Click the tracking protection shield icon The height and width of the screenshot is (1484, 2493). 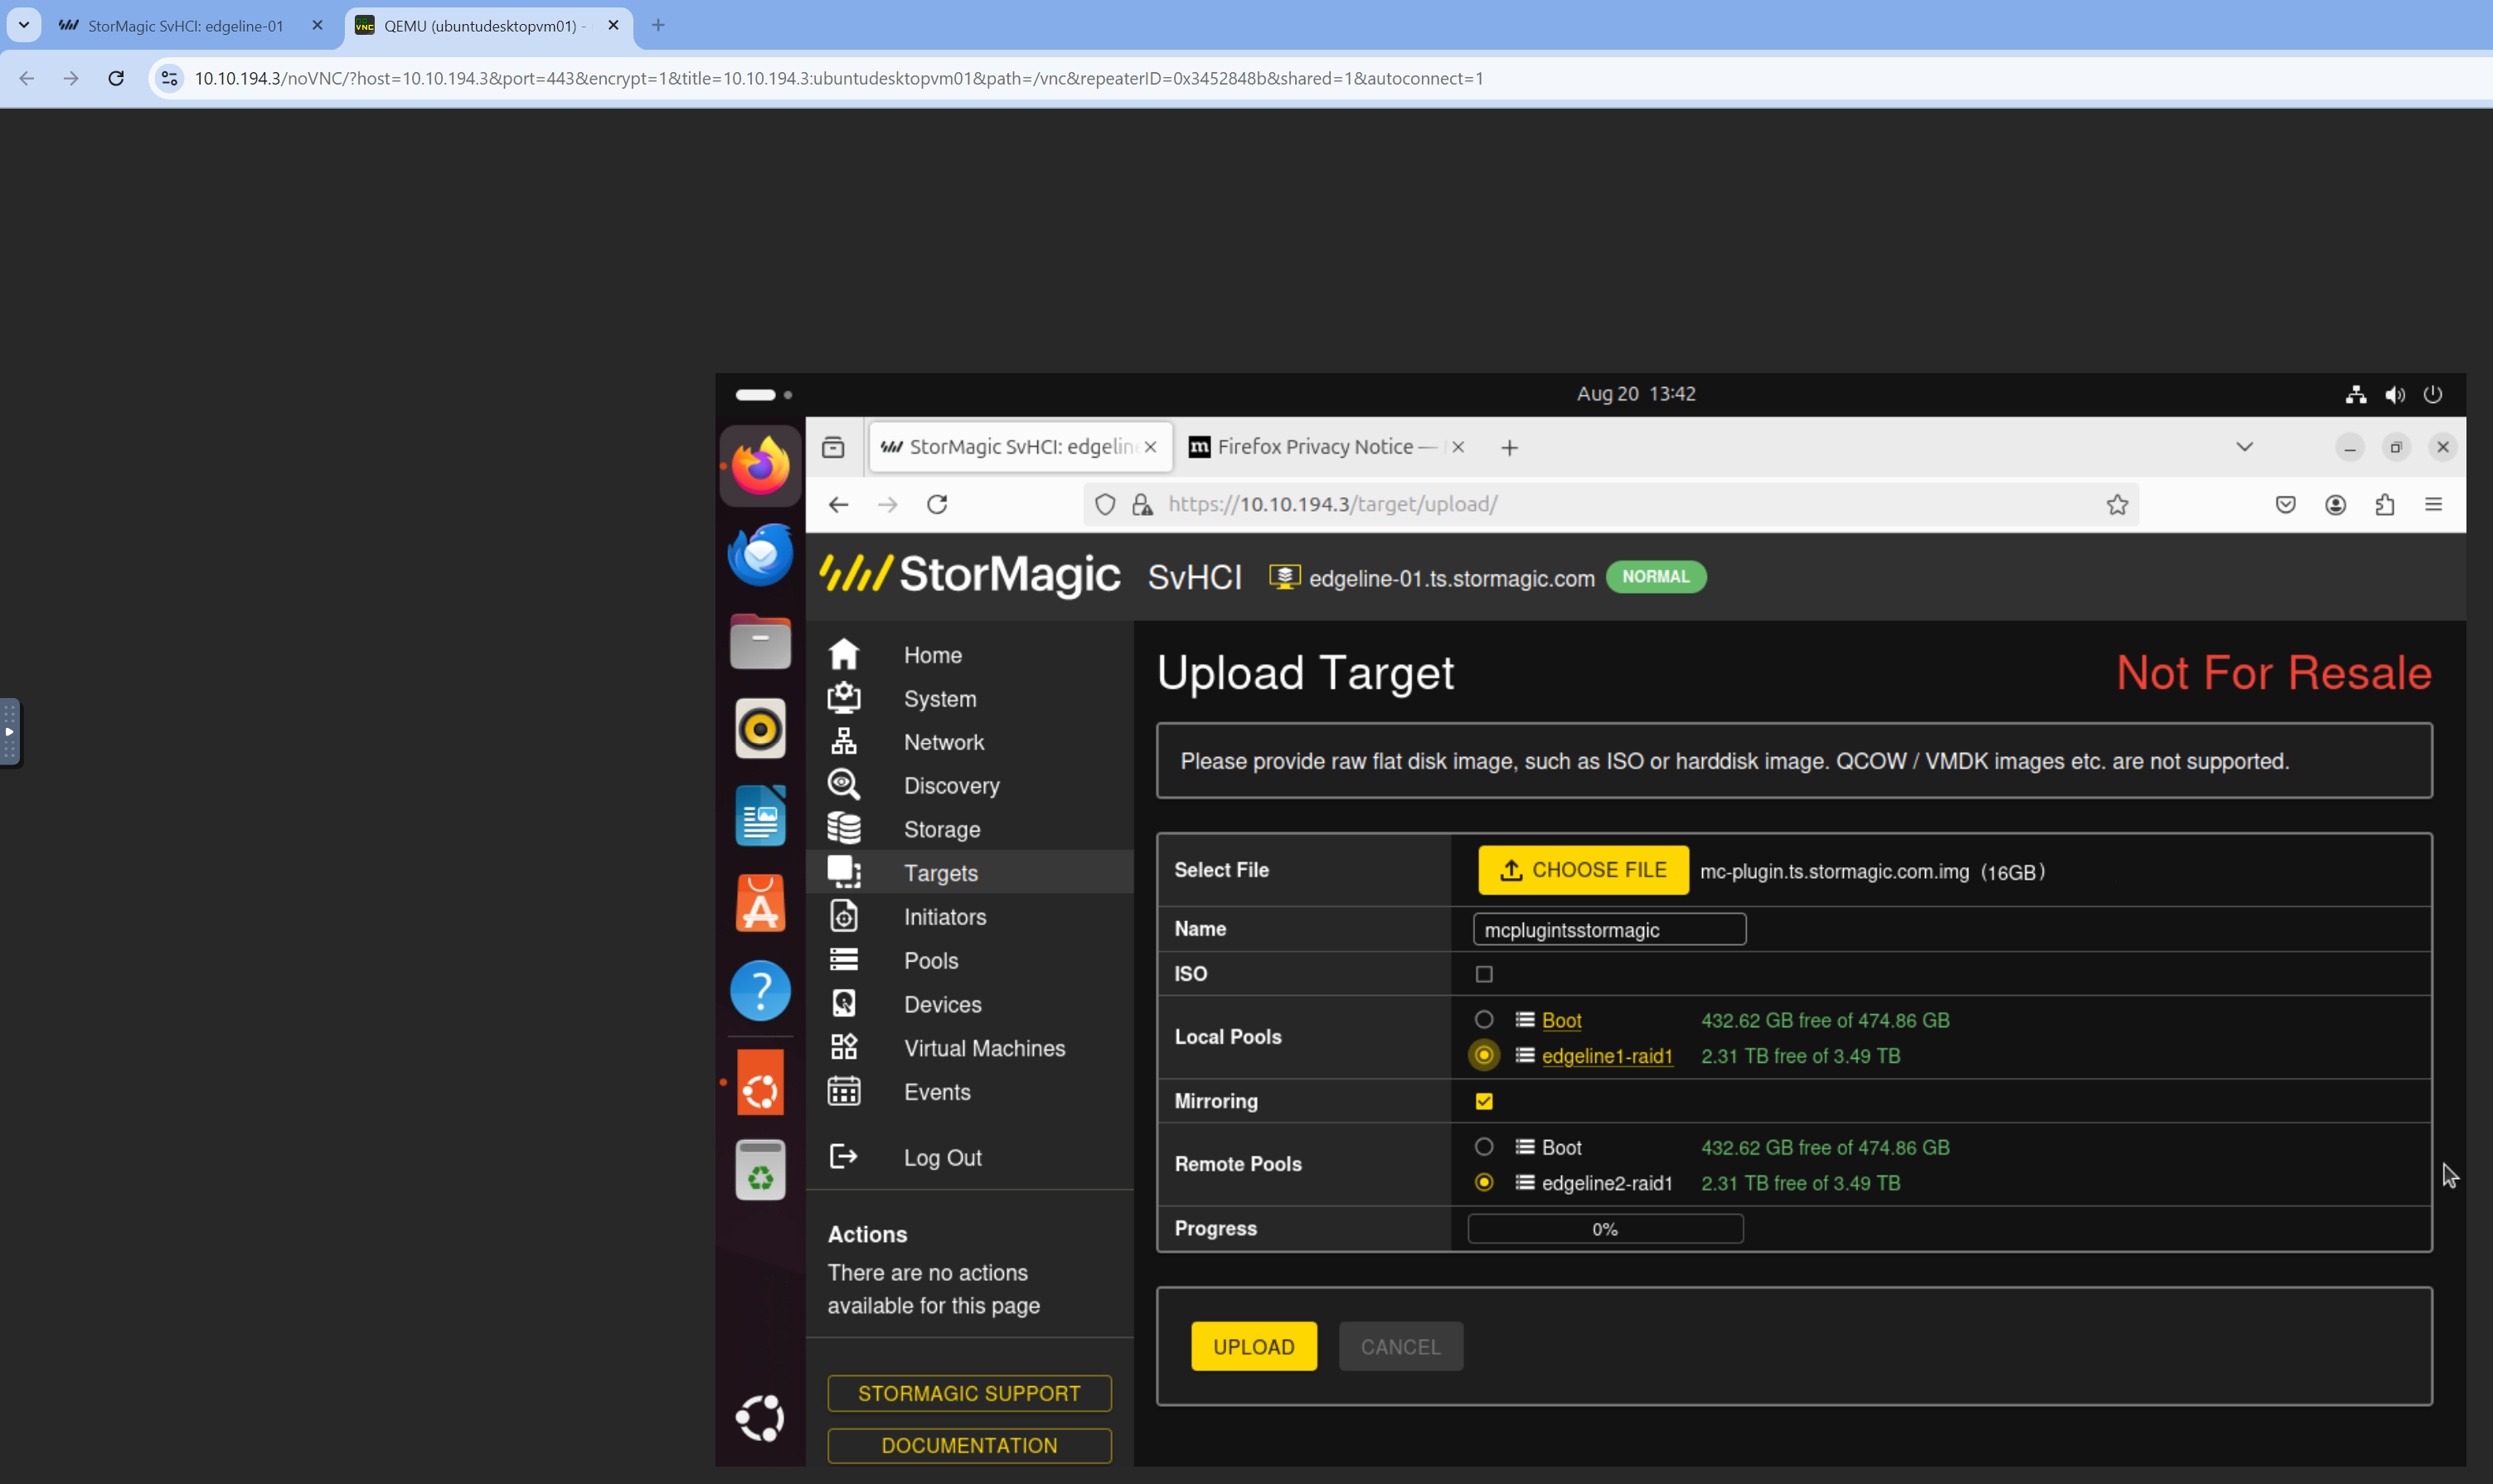point(1105,504)
